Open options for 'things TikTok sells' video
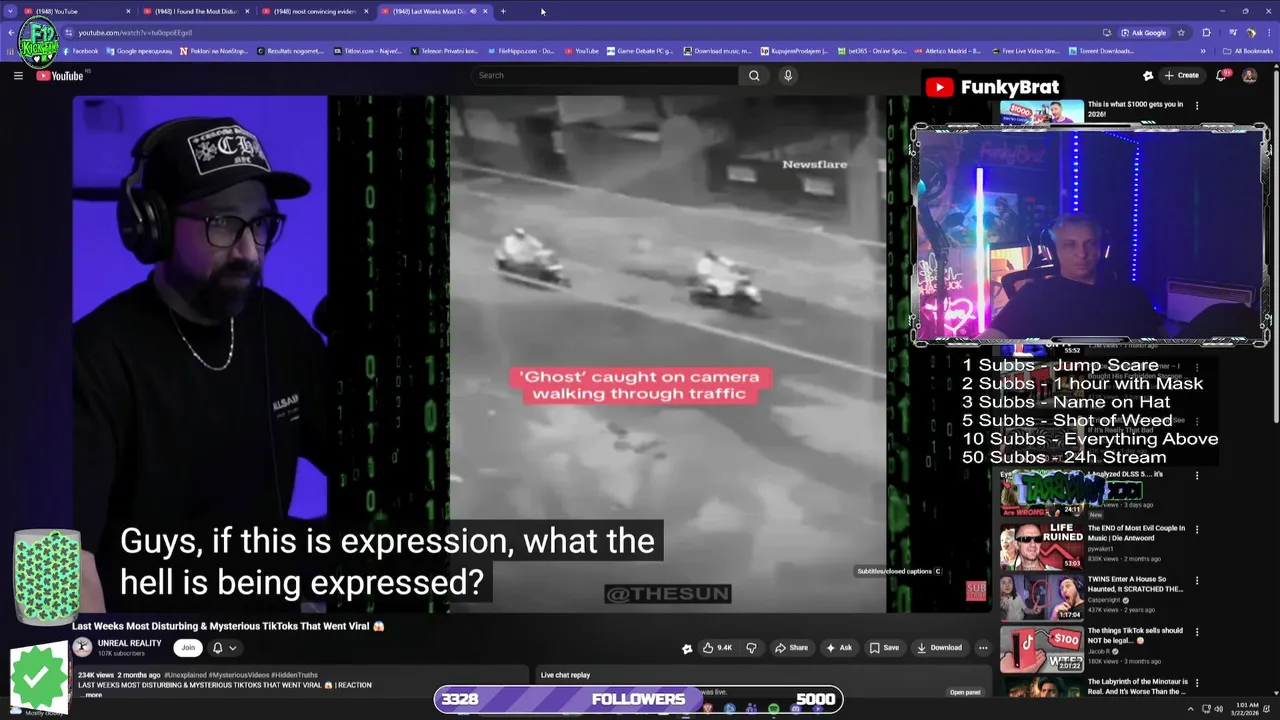 point(1197,632)
